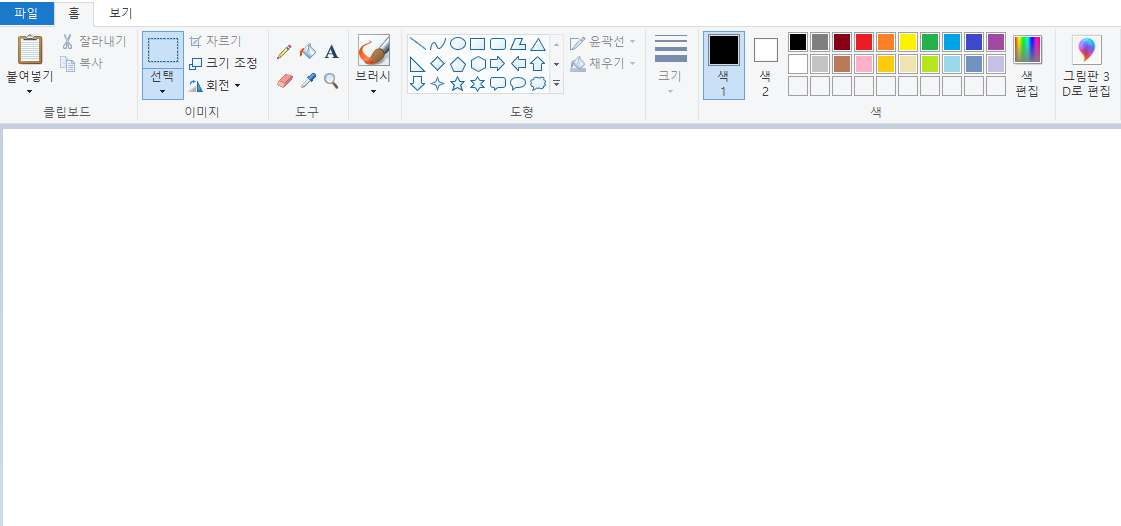
Task: Choose the Triangle shape
Action: (538, 44)
